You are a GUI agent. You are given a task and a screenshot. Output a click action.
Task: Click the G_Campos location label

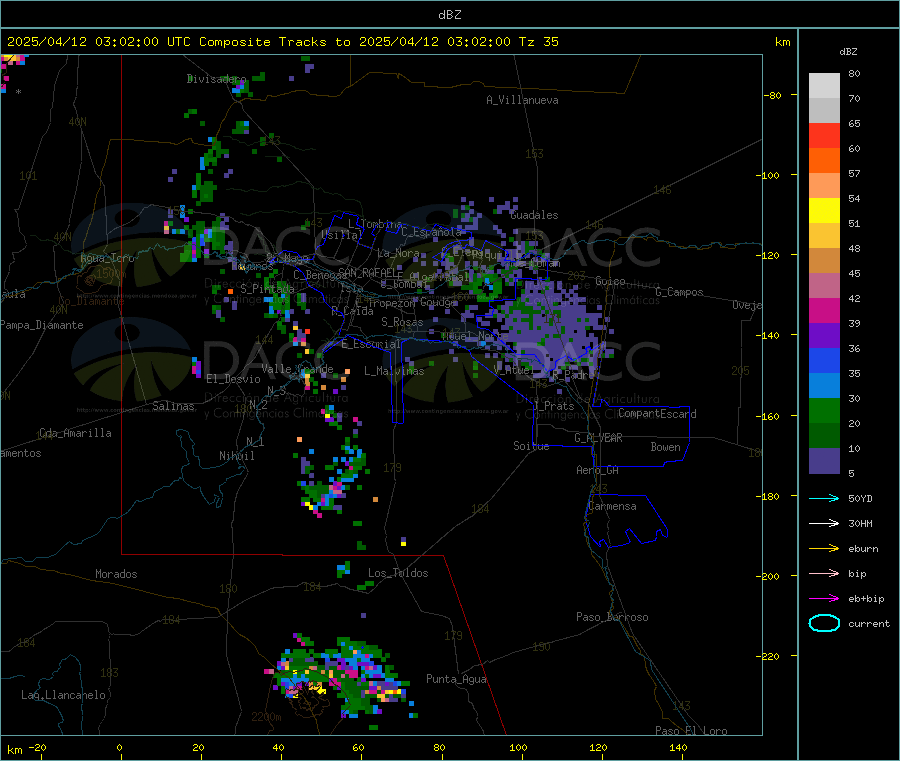point(679,292)
